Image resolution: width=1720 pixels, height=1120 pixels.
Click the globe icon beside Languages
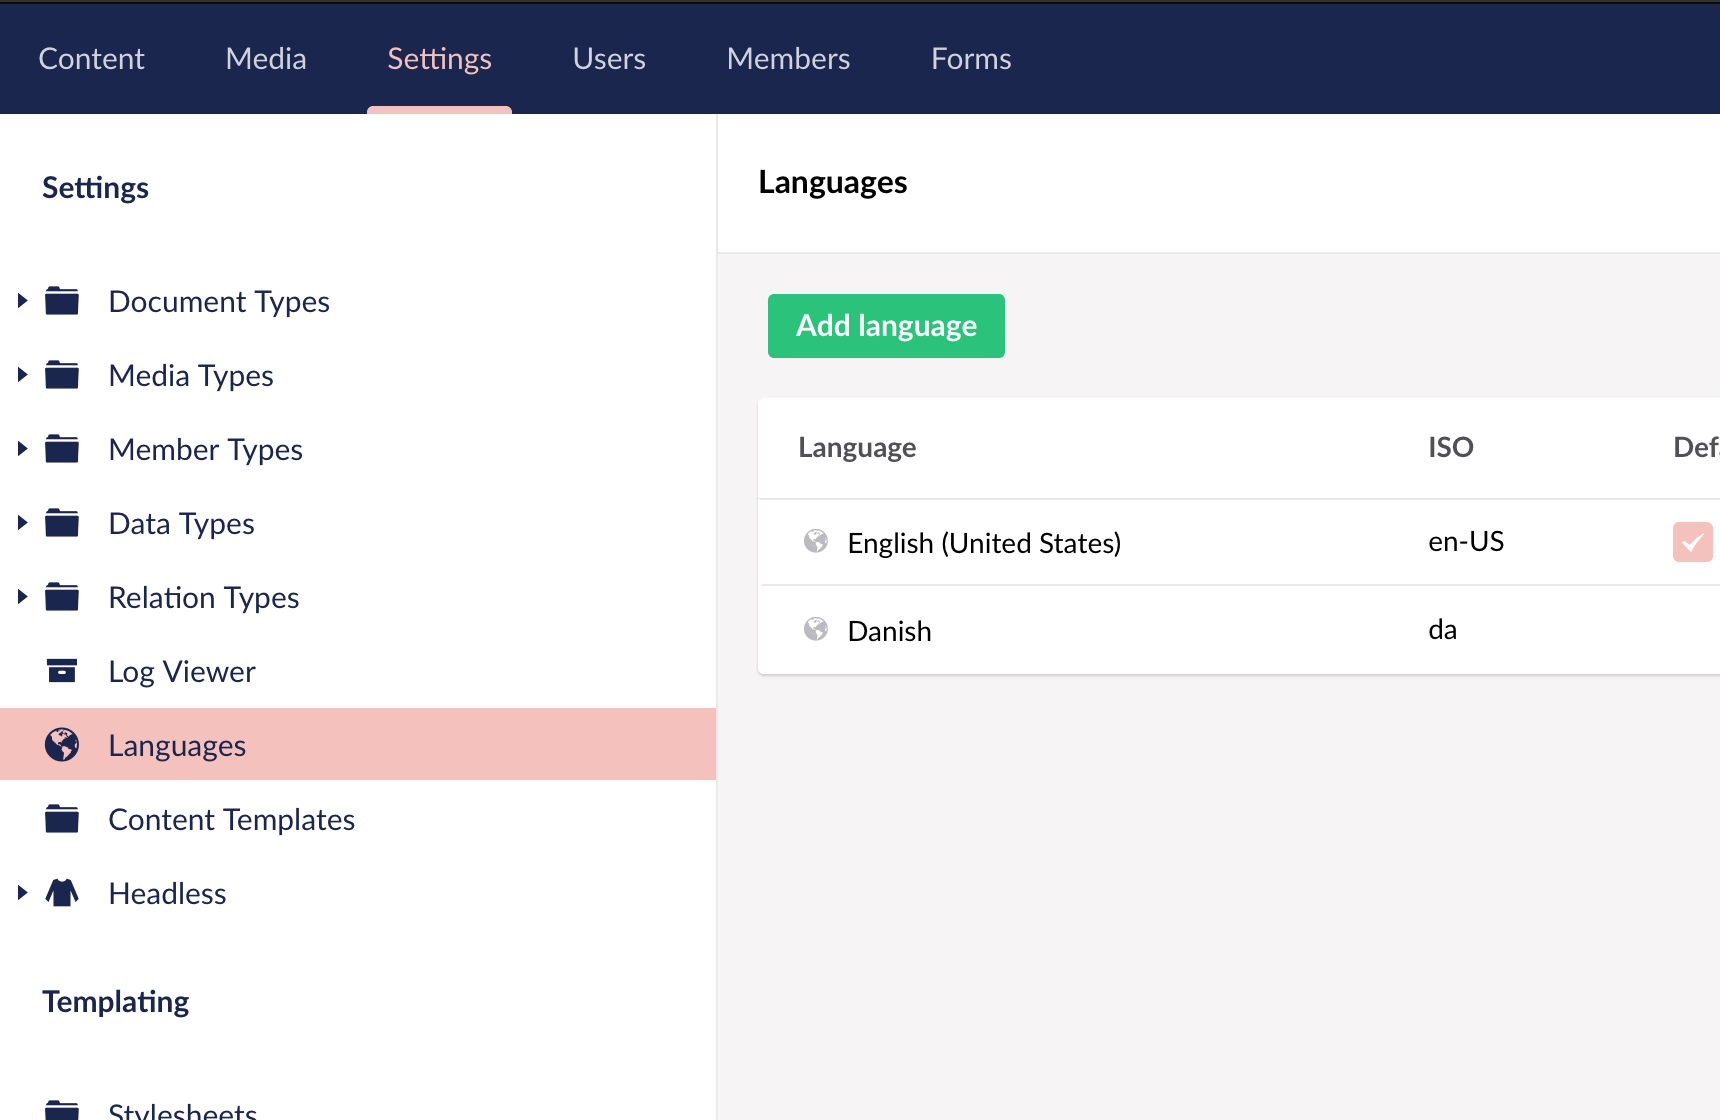click(x=62, y=744)
